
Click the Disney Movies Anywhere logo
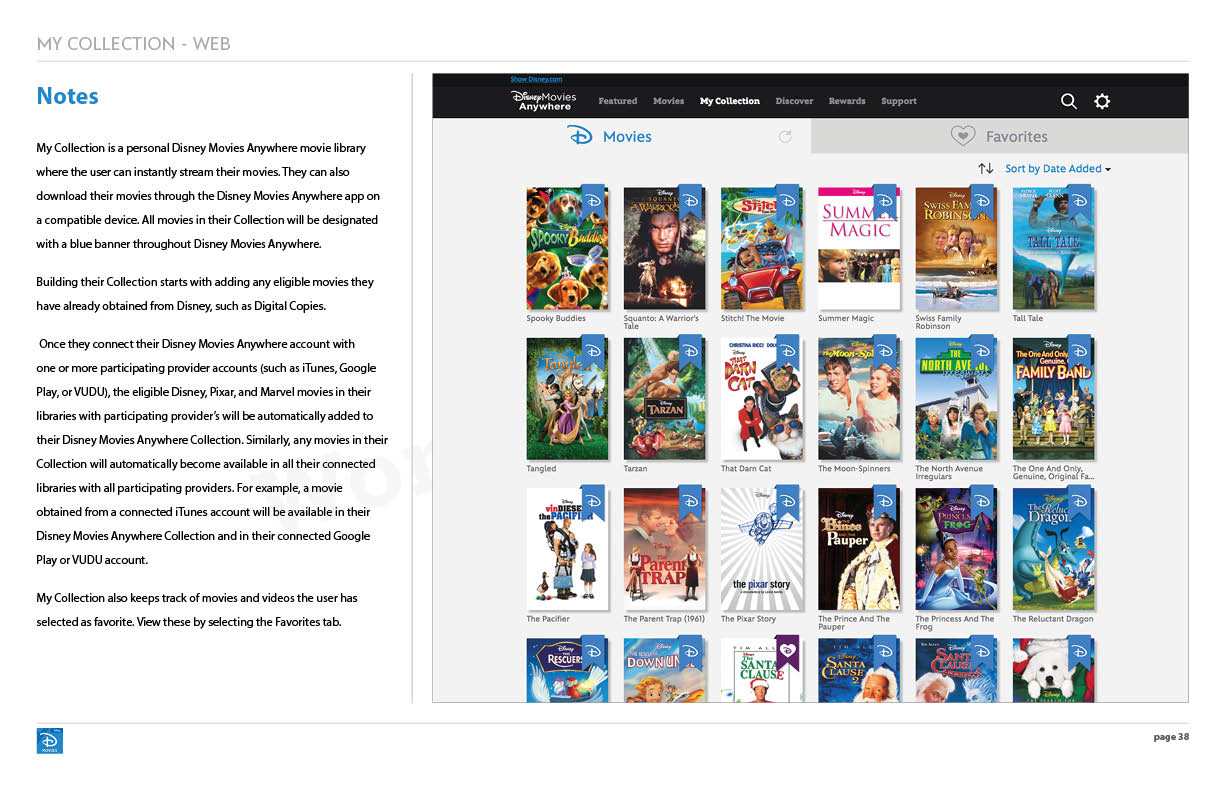[544, 100]
